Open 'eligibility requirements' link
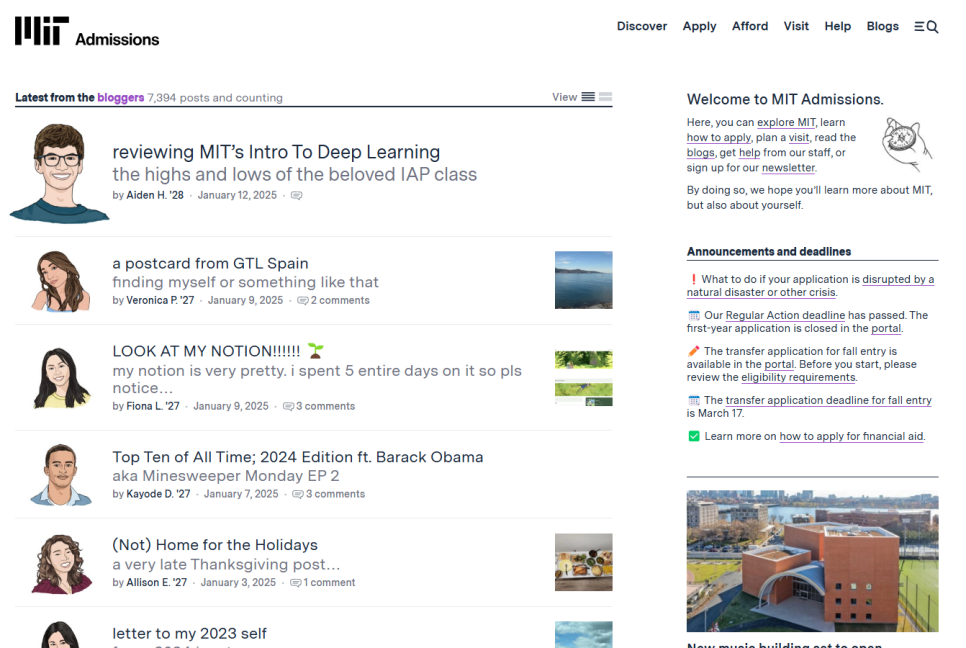966x648 pixels. tap(798, 377)
